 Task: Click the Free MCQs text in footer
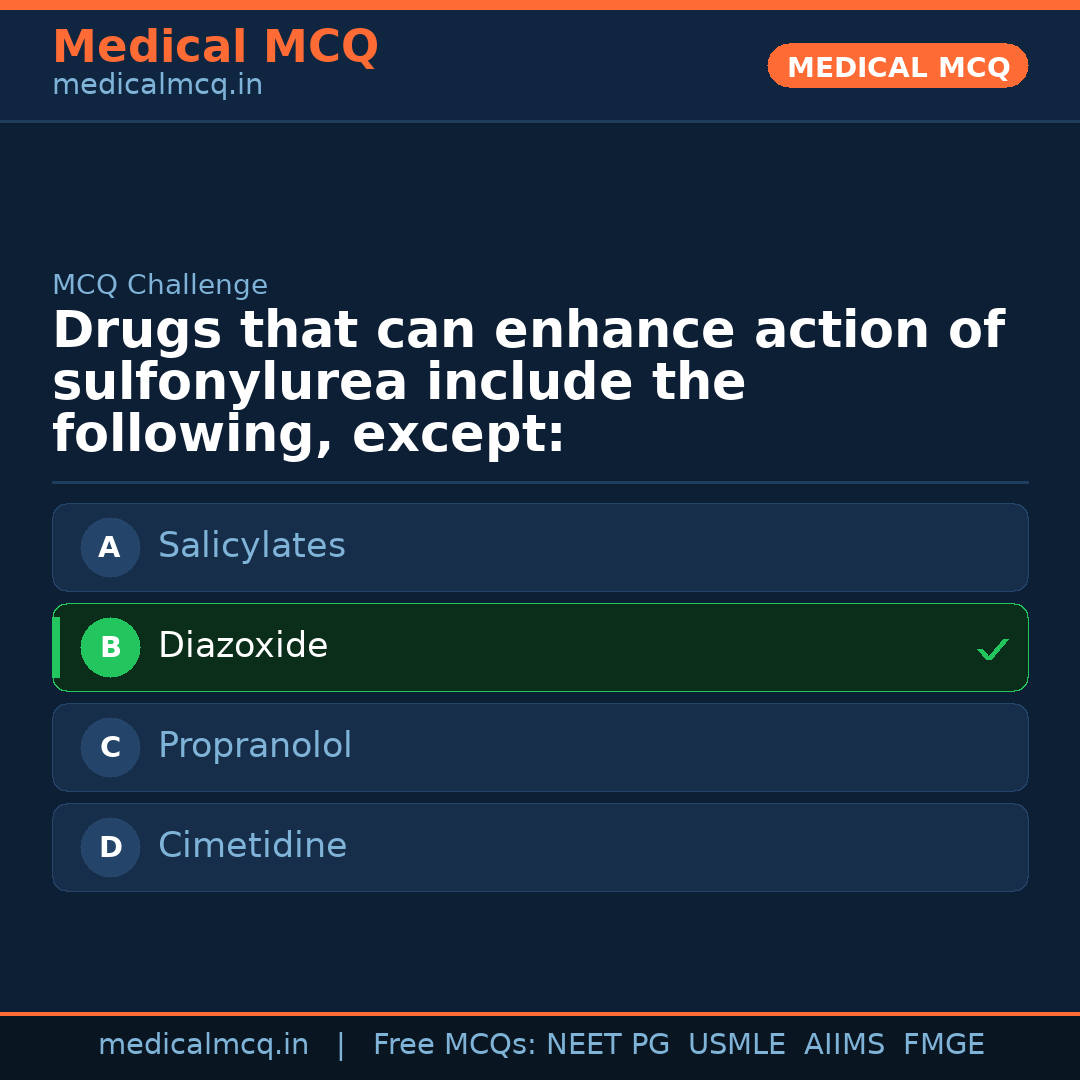click(x=454, y=1045)
